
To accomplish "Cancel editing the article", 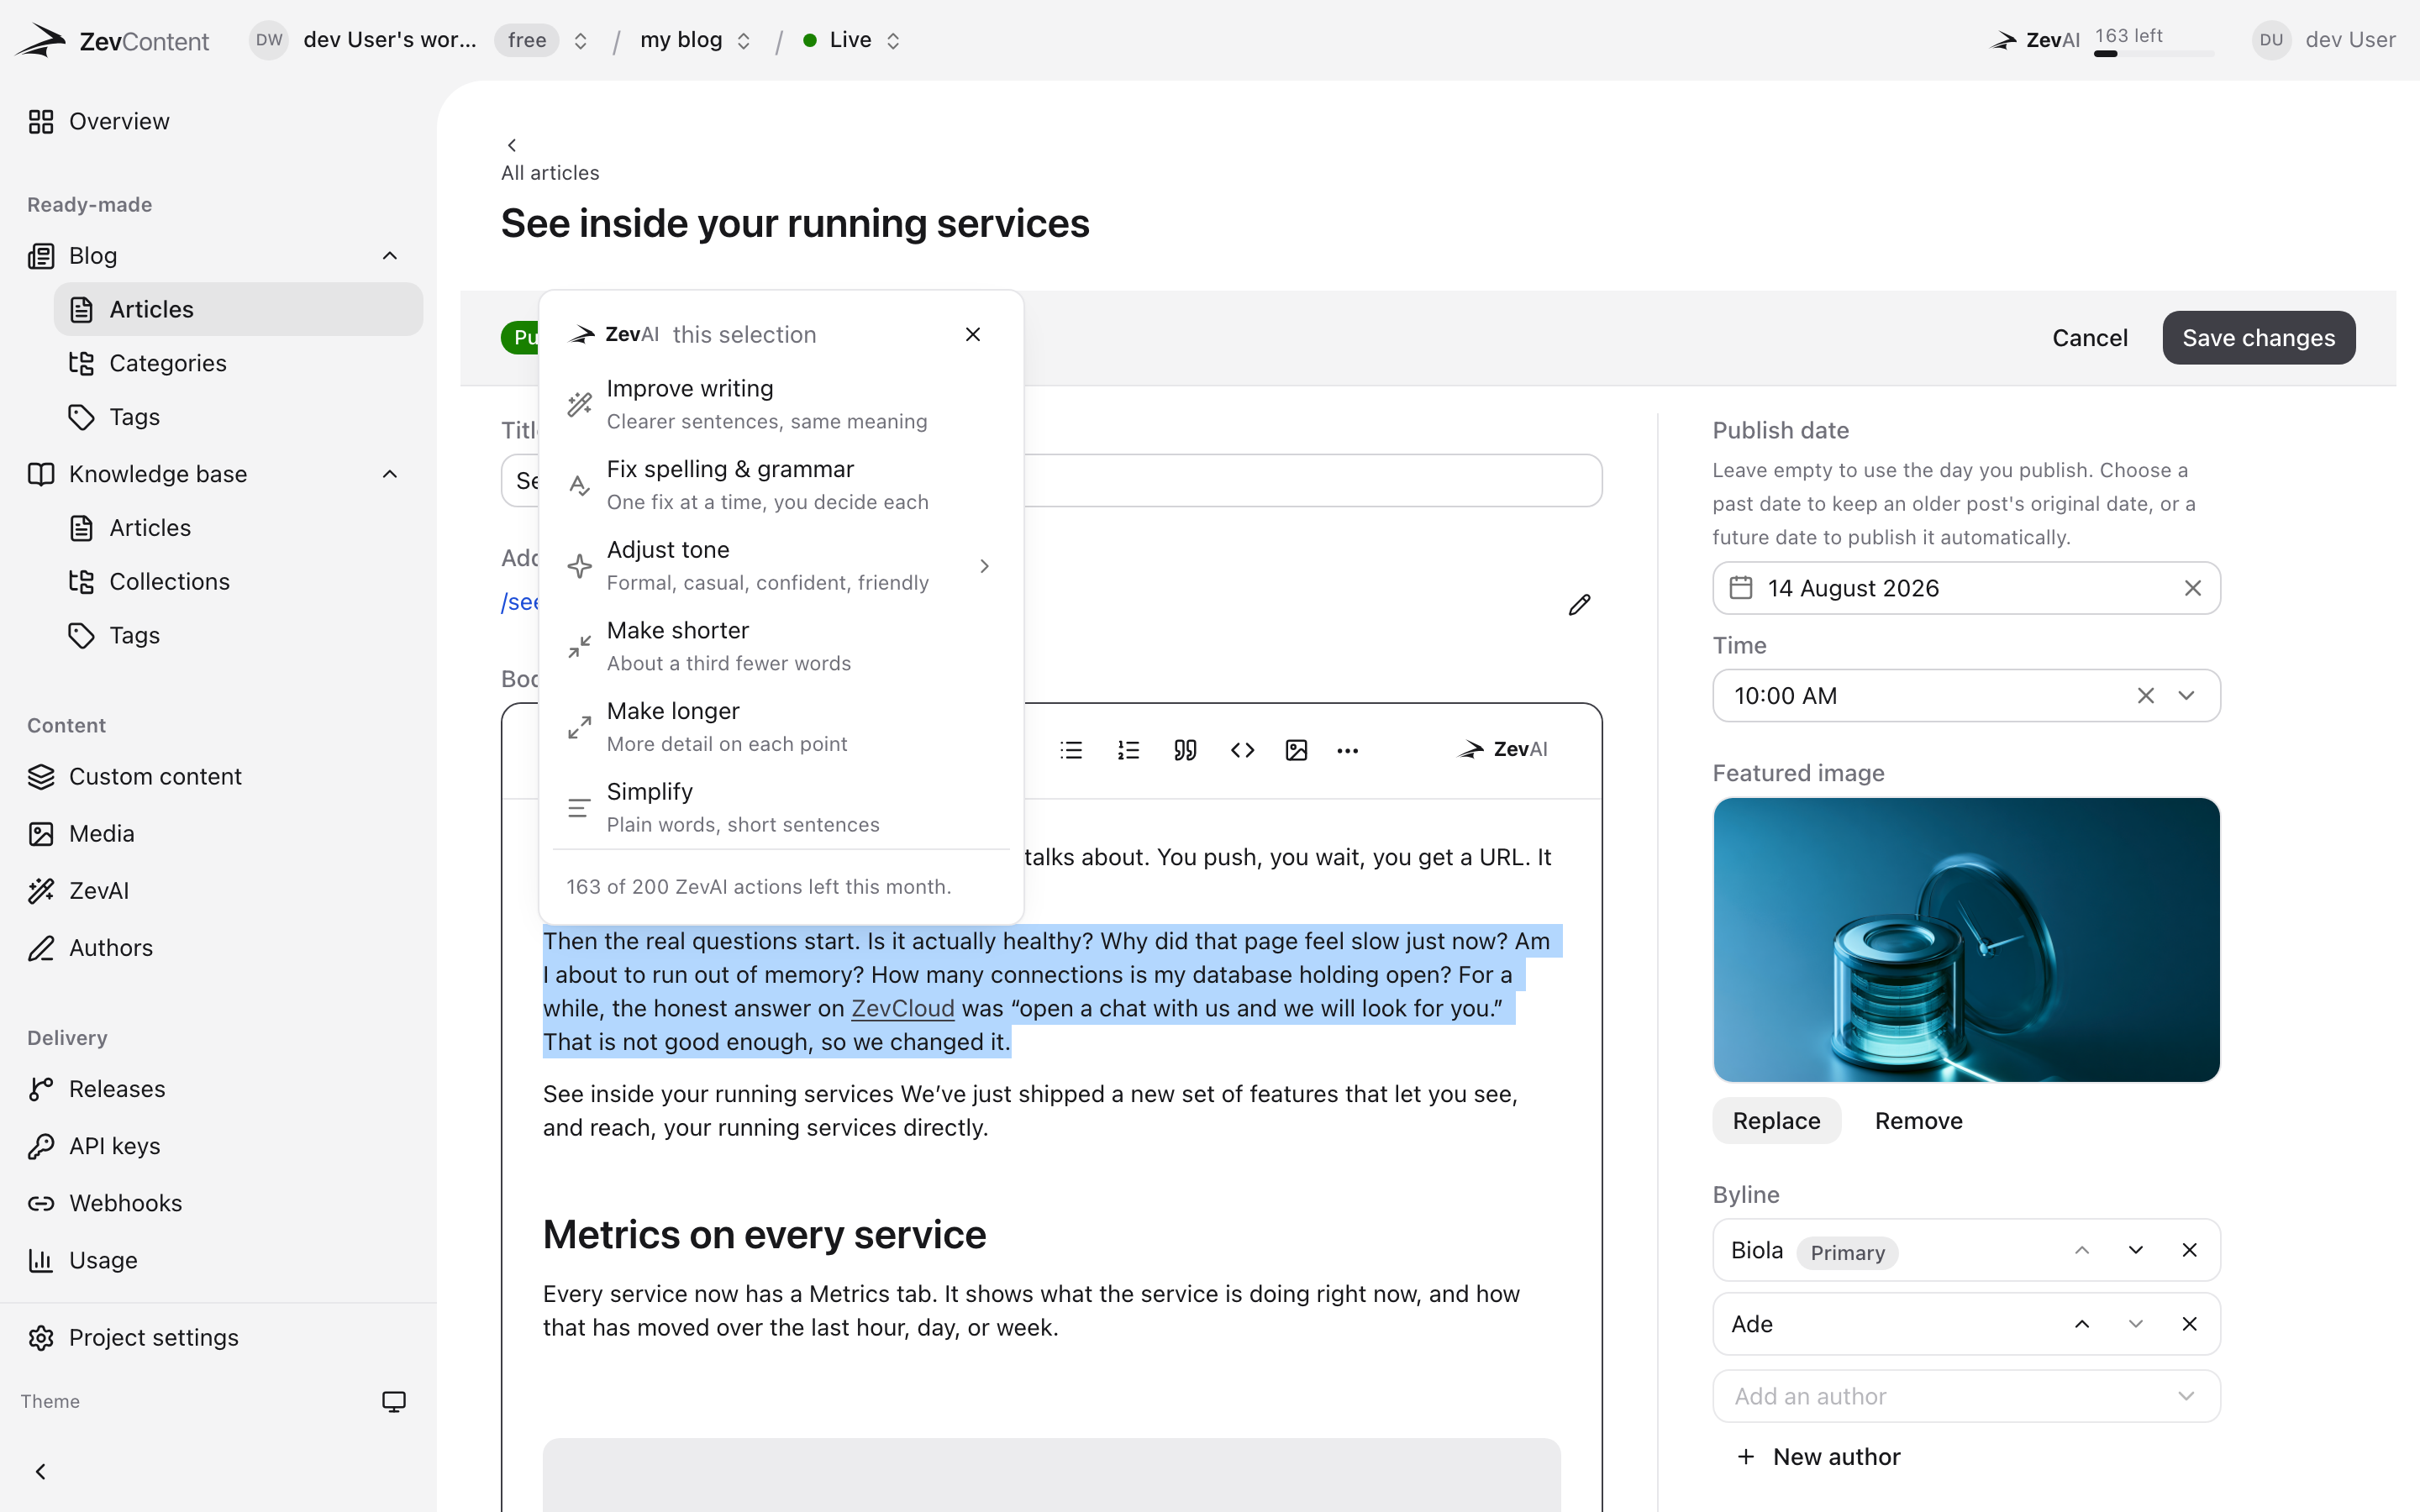I will pyautogui.click(x=2089, y=338).
